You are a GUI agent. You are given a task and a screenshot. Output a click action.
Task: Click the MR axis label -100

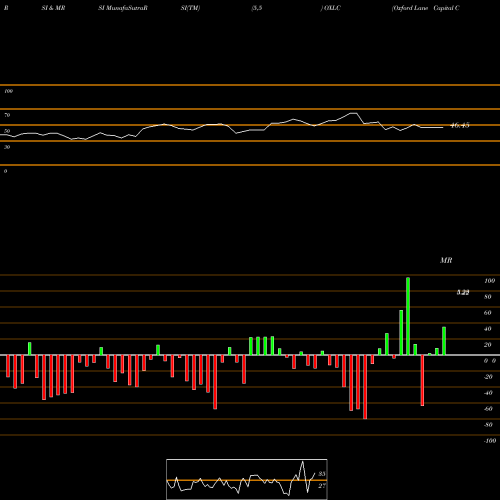[x=490, y=441]
